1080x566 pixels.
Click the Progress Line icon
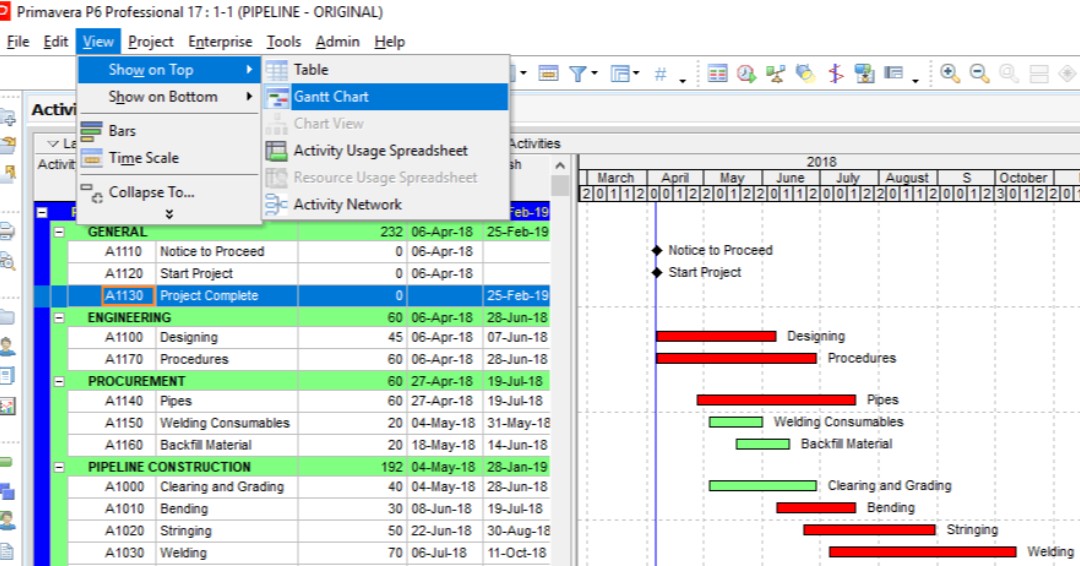coord(835,73)
